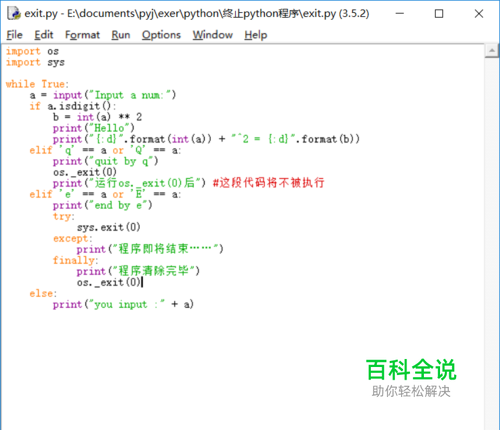Click the 'import sys' line

tap(35, 62)
